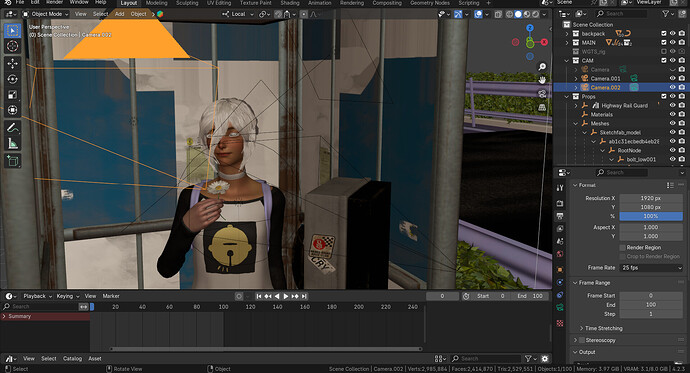690x373 pixels.
Task: Open the Output properties tab
Action: (560, 216)
